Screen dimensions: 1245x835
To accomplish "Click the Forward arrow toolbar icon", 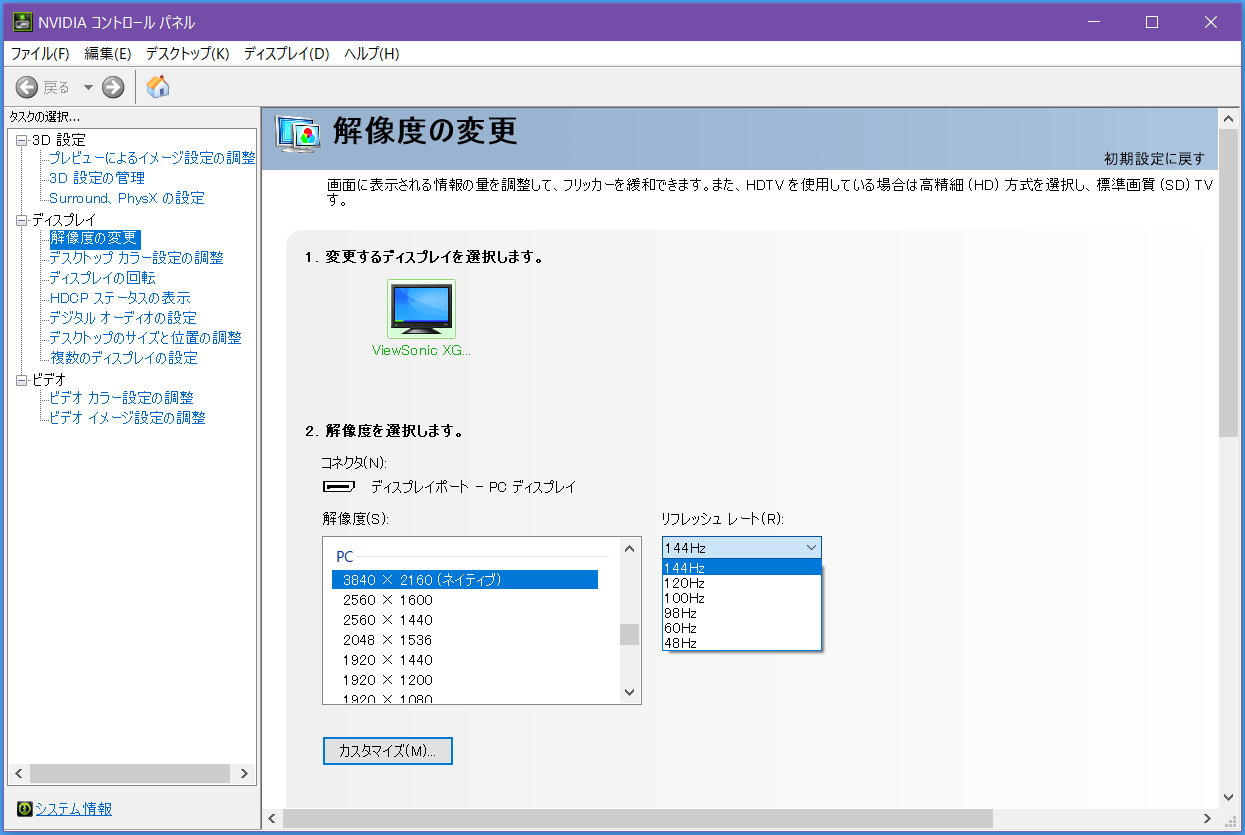I will click(x=113, y=87).
